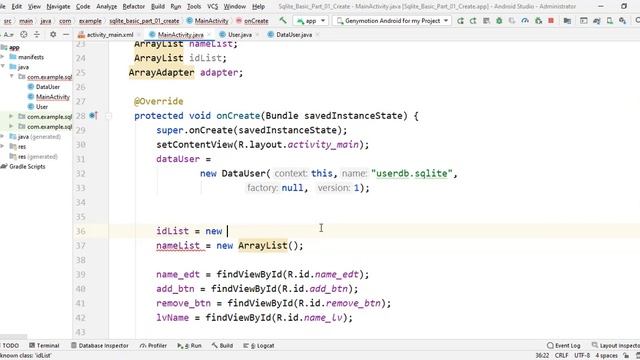Open the Layout Inspector panel

[616, 345]
